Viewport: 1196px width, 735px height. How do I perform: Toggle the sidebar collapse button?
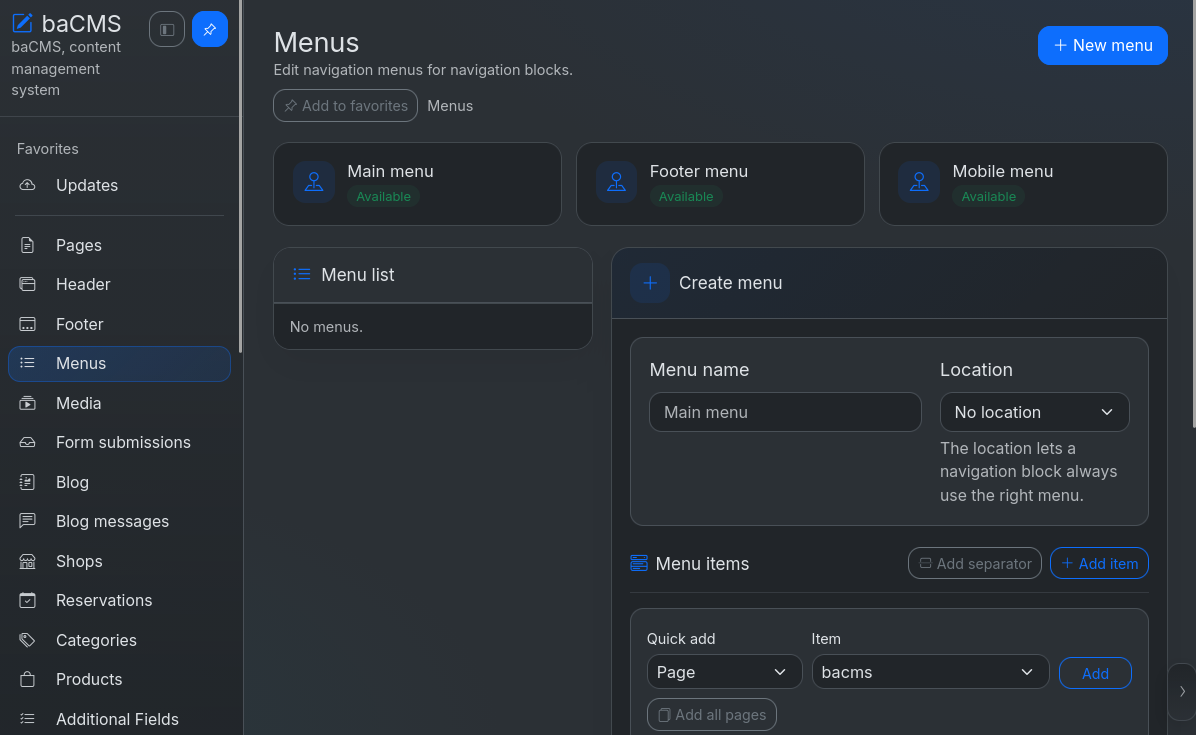point(167,30)
